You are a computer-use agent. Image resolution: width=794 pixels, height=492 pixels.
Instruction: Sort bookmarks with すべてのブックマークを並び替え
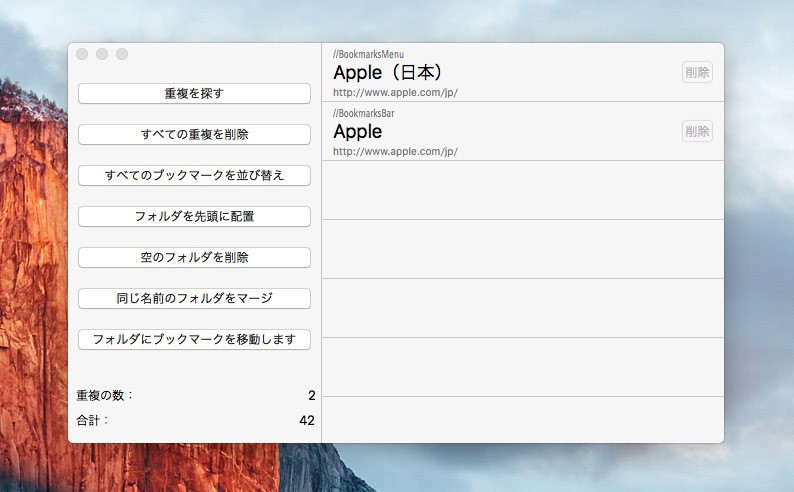click(194, 175)
